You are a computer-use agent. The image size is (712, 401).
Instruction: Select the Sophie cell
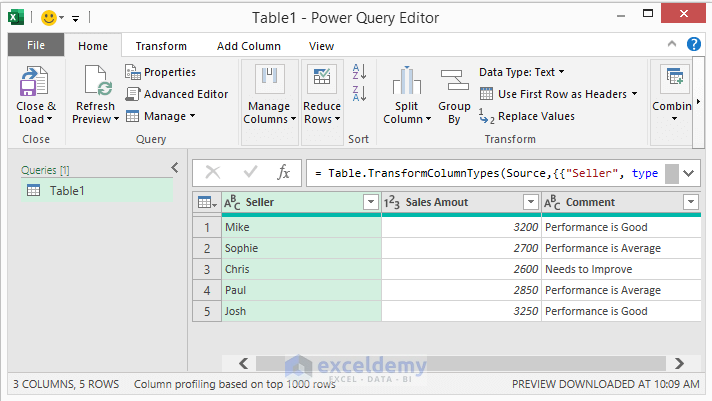point(302,248)
